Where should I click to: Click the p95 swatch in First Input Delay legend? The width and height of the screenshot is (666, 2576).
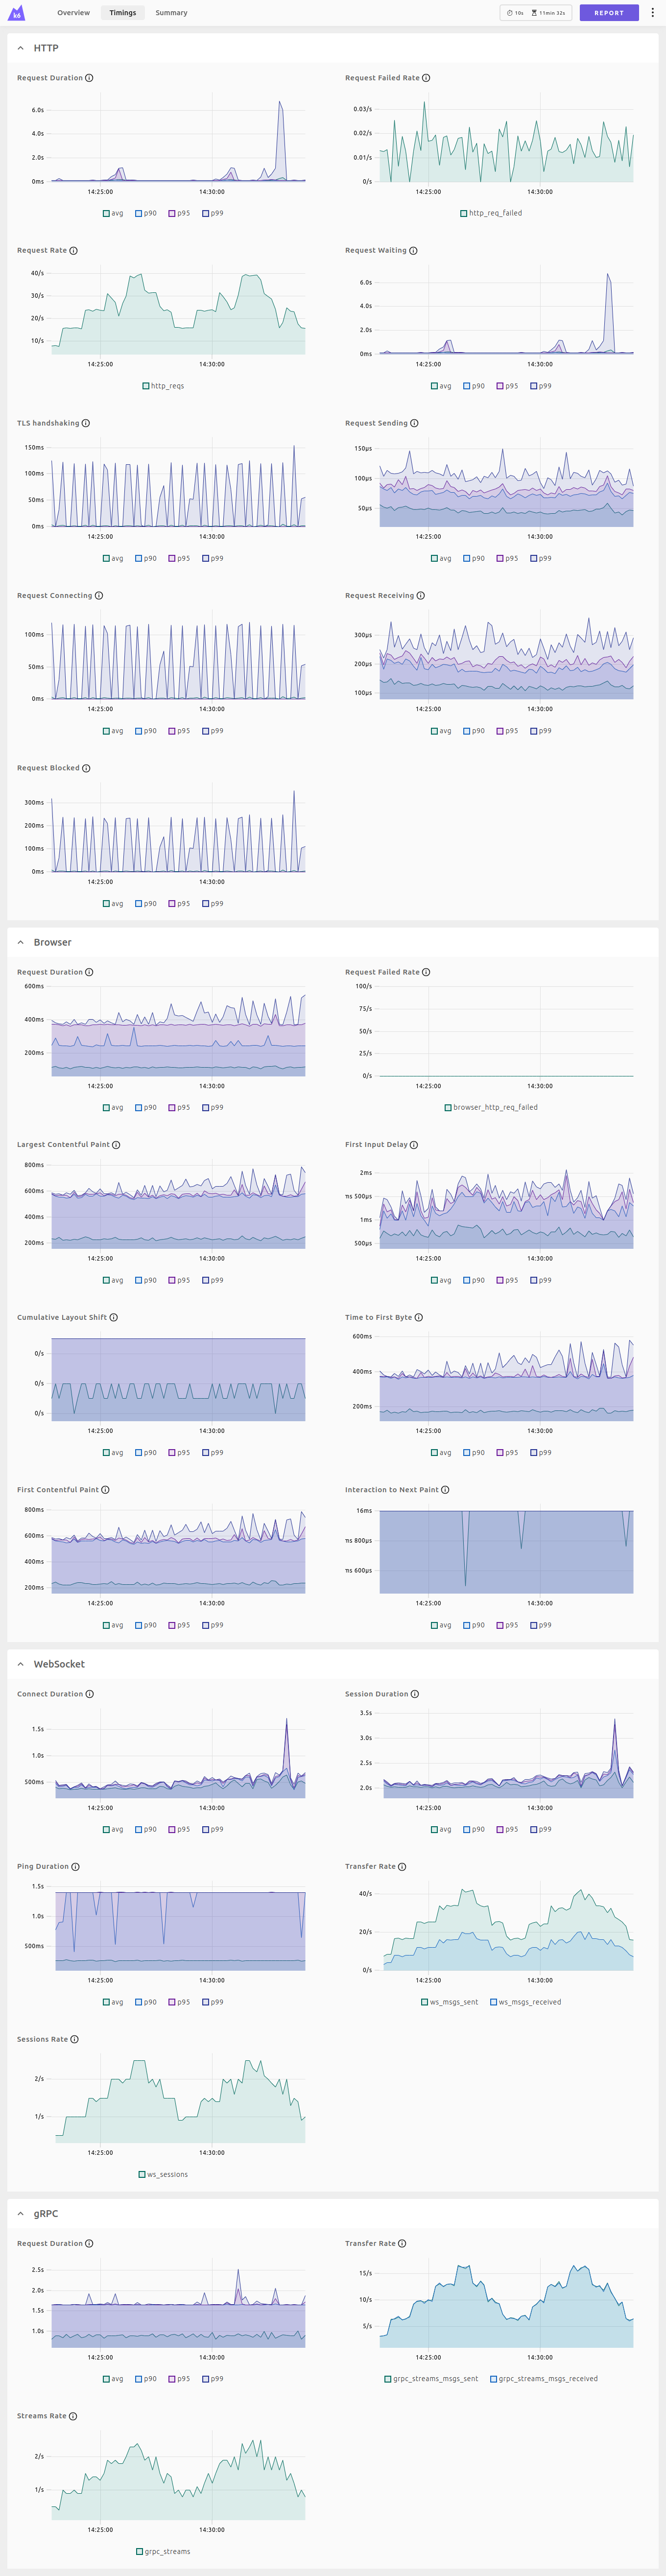[501, 1280]
